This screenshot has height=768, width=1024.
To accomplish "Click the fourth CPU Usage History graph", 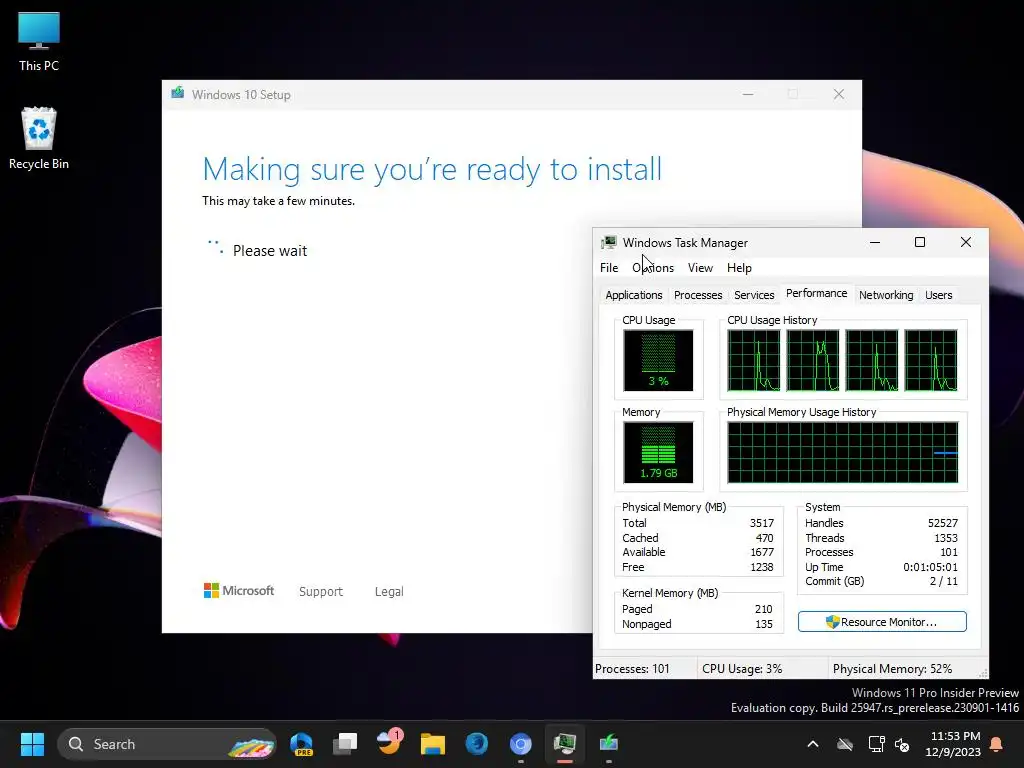I will (931, 360).
